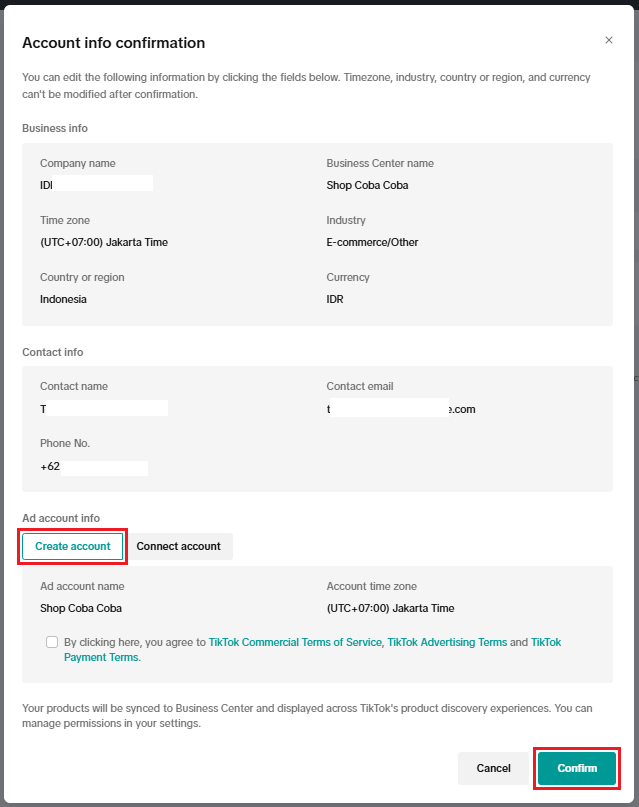Edit the Company name field

(97, 185)
